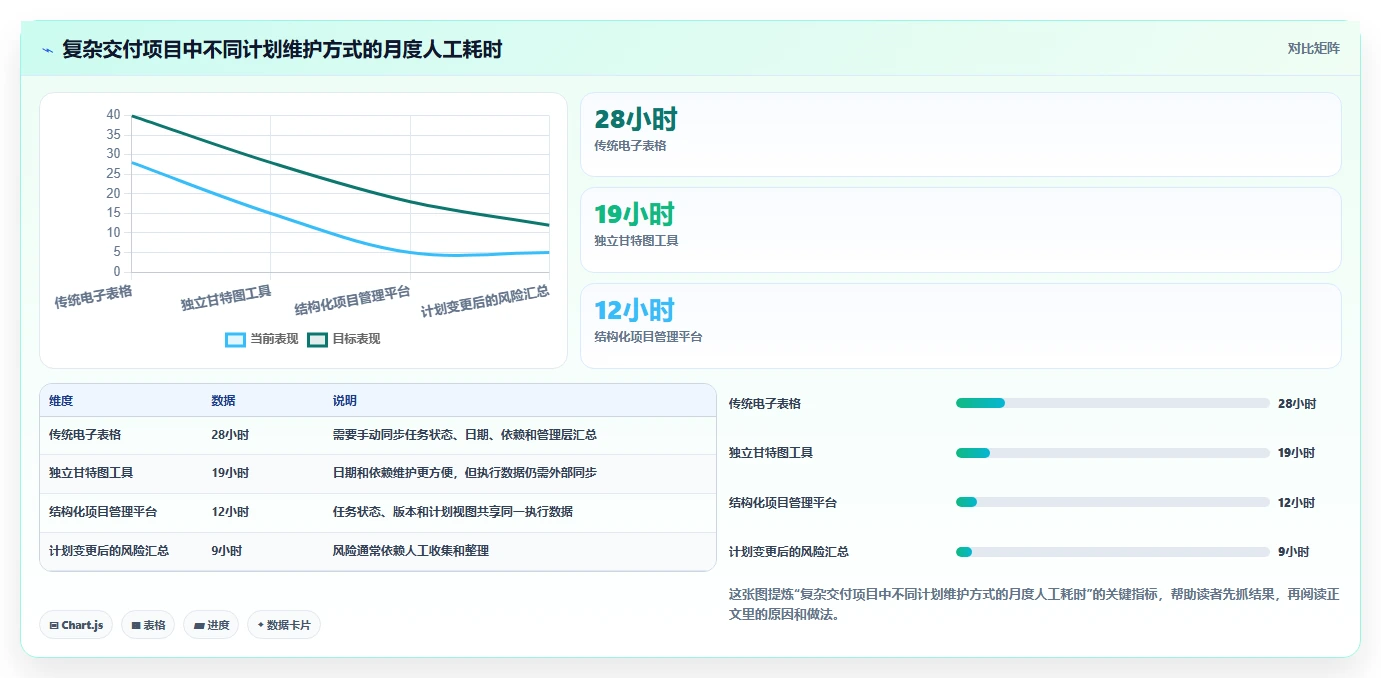Click the 独立甘特图工具 x-axis label on the chart
This screenshot has width=1381, height=678.
point(226,298)
